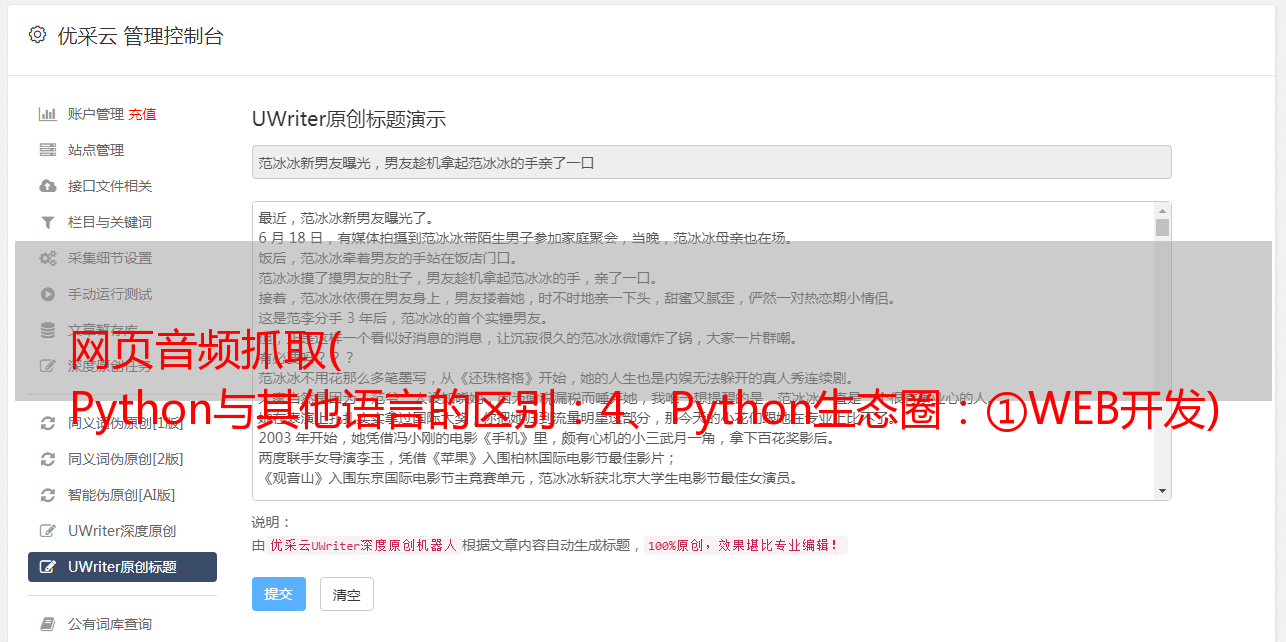
Task: Click the textarea scrollbar up arrow
Action: (x=1162, y=211)
